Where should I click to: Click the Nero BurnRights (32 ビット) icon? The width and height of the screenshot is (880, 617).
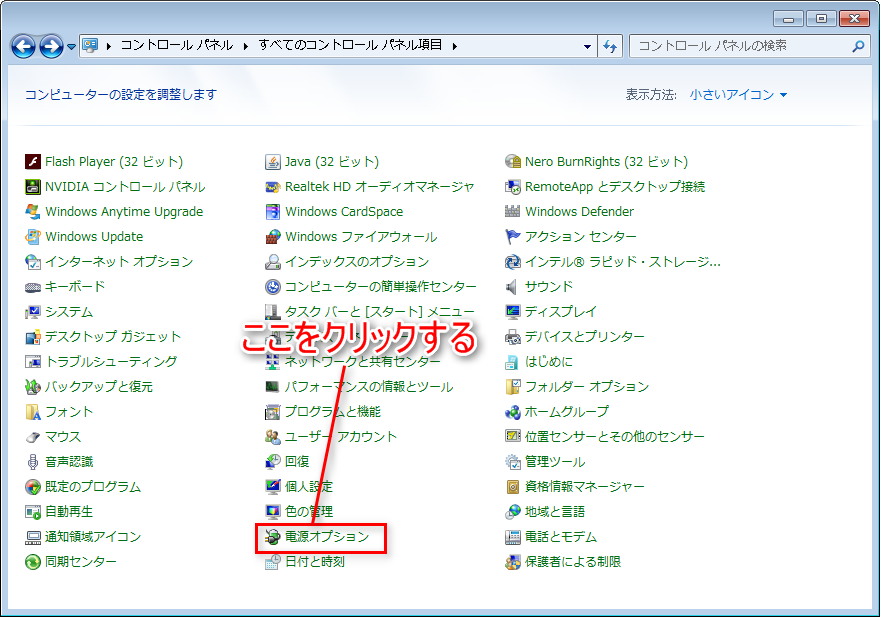tap(513, 162)
